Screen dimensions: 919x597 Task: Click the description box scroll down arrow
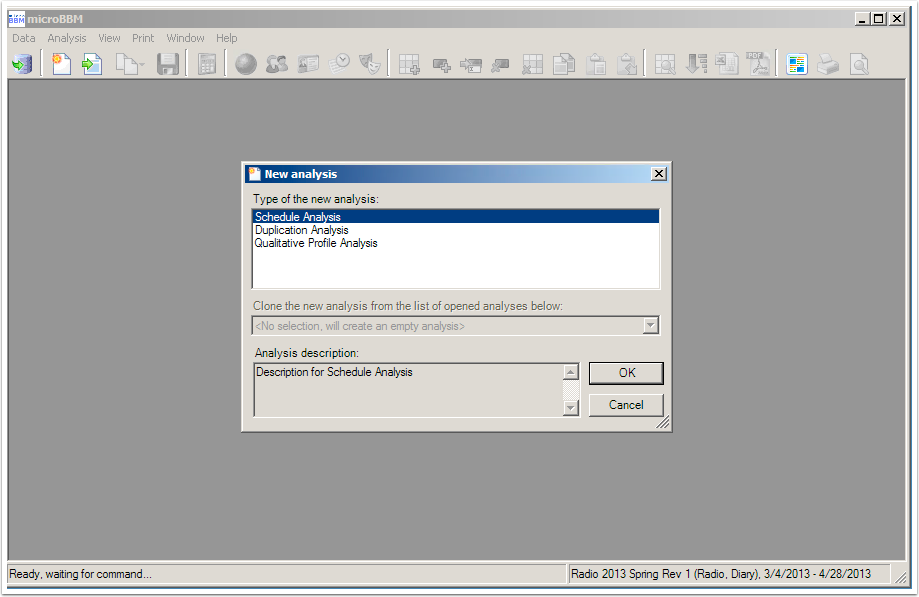pyautogui.click(x=571, y=407)
